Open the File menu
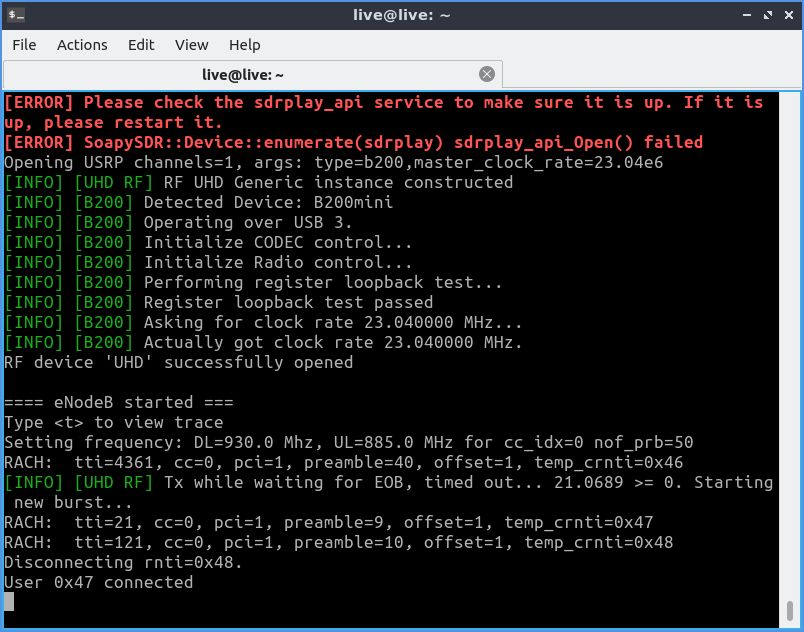Viewport: 804px width, 632px height. click(24, 45)
